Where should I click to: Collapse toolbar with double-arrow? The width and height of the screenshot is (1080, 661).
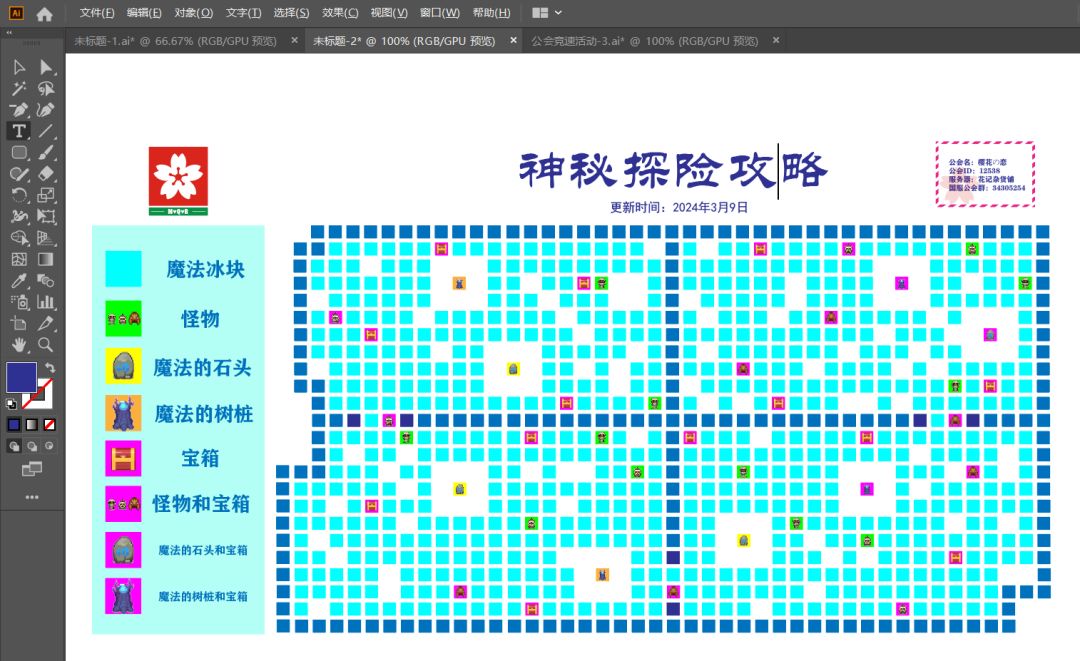point(9,32)
